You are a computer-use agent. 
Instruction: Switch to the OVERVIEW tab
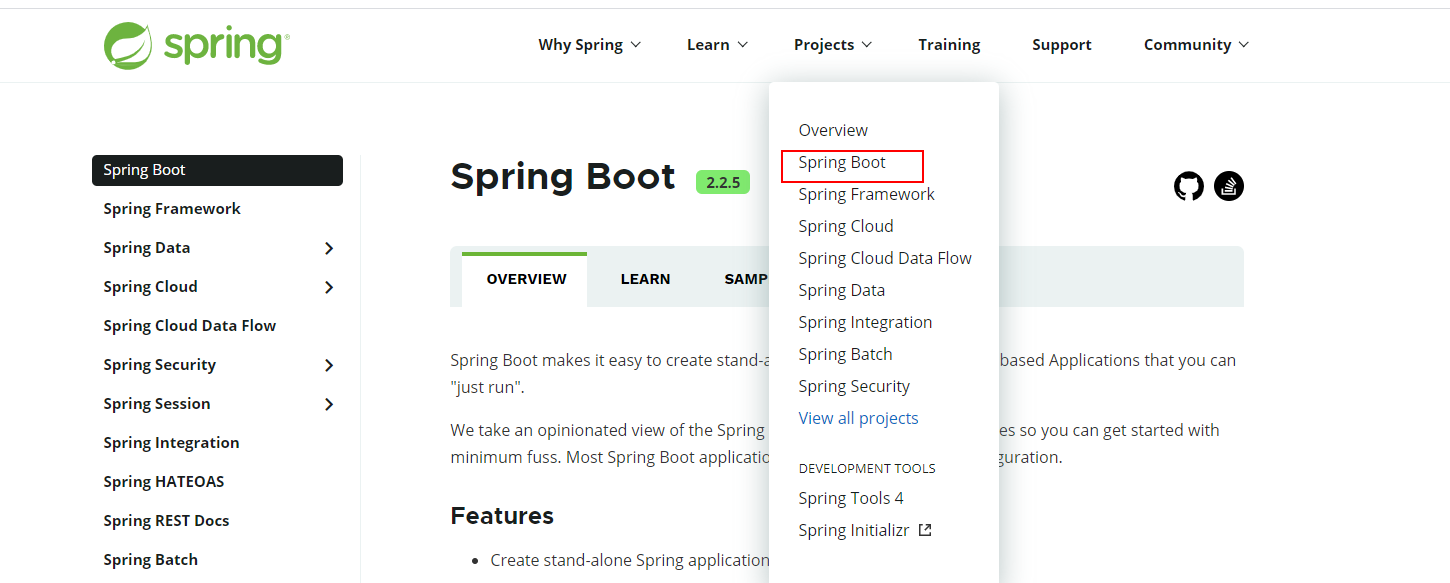[526, 279]
